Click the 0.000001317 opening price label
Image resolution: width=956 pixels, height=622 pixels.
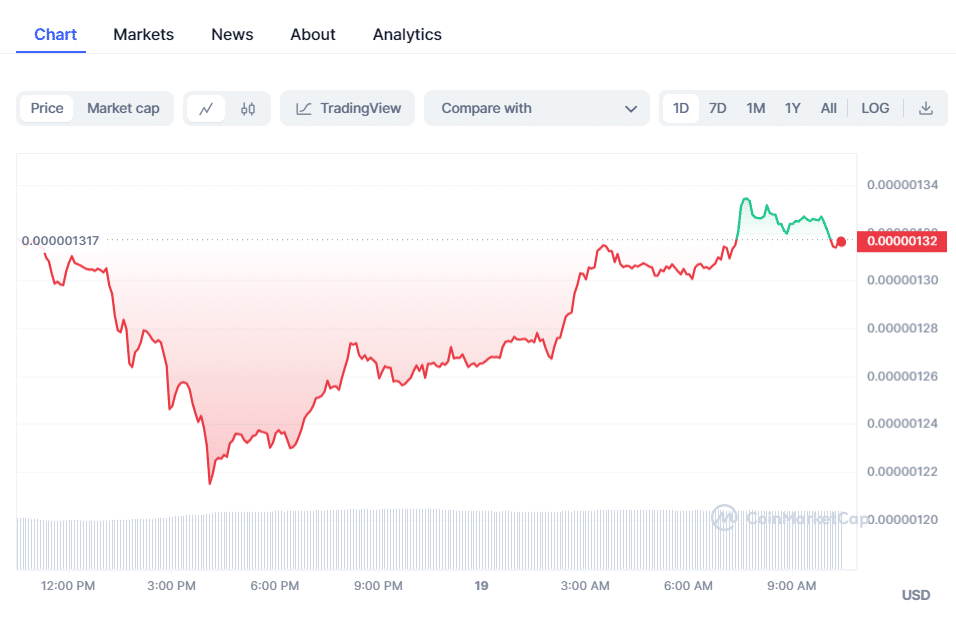point(60,241)
